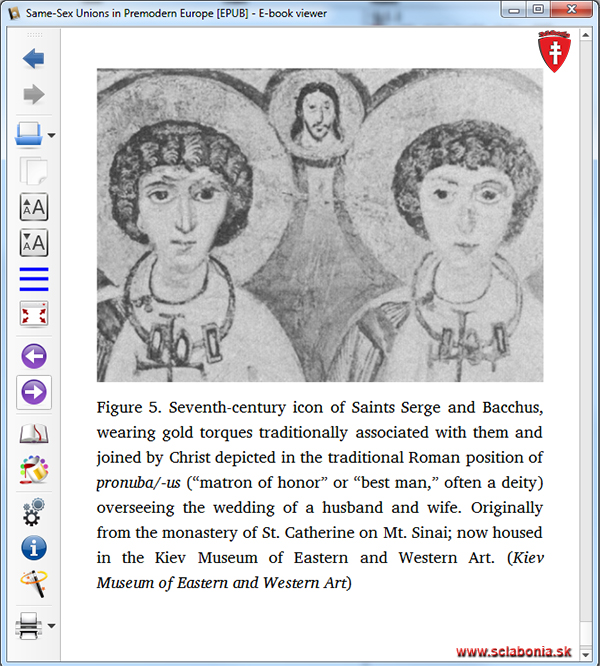This screenshot has height=666, width=600.
Task: Show the Table of Contents
Action: point(34,279)
